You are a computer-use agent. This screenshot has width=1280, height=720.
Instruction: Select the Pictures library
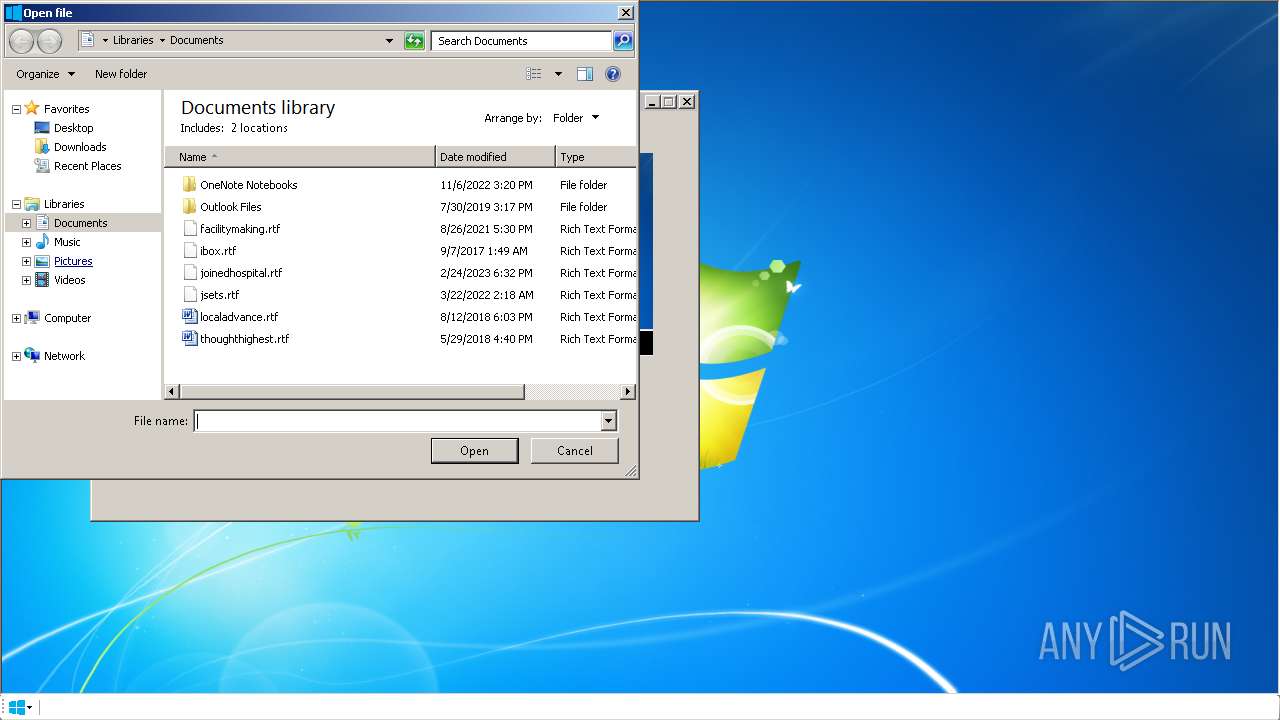(73, 261)
